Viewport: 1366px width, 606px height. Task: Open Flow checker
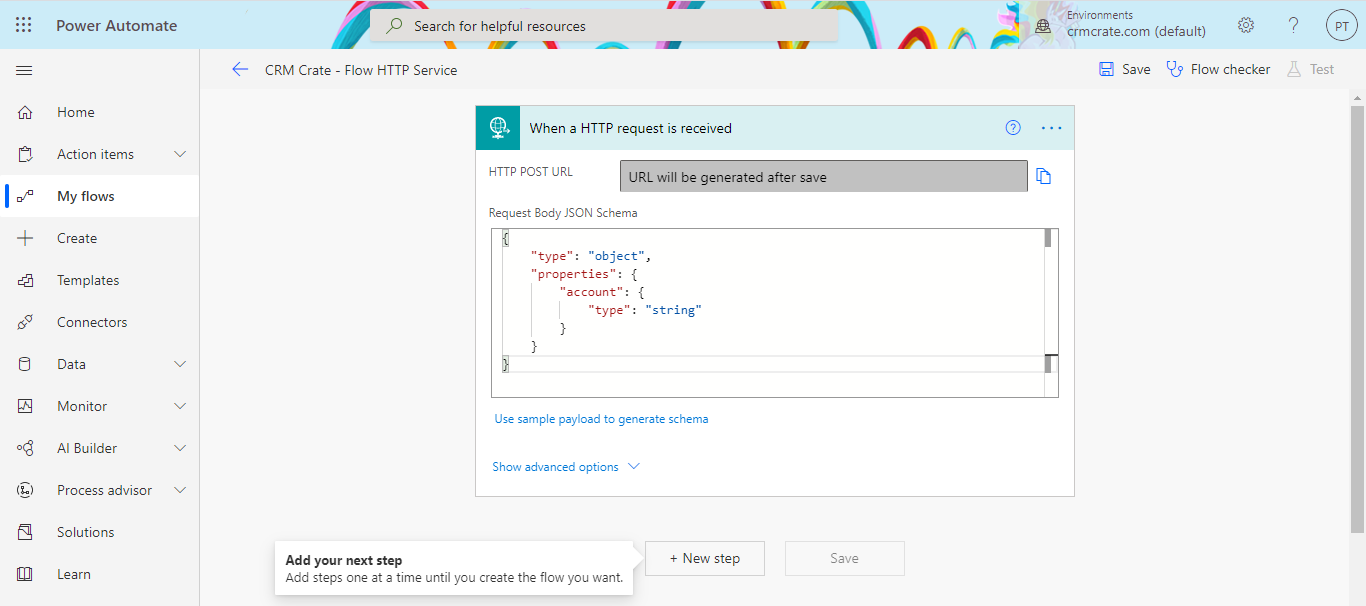[x=1218, y=69]
